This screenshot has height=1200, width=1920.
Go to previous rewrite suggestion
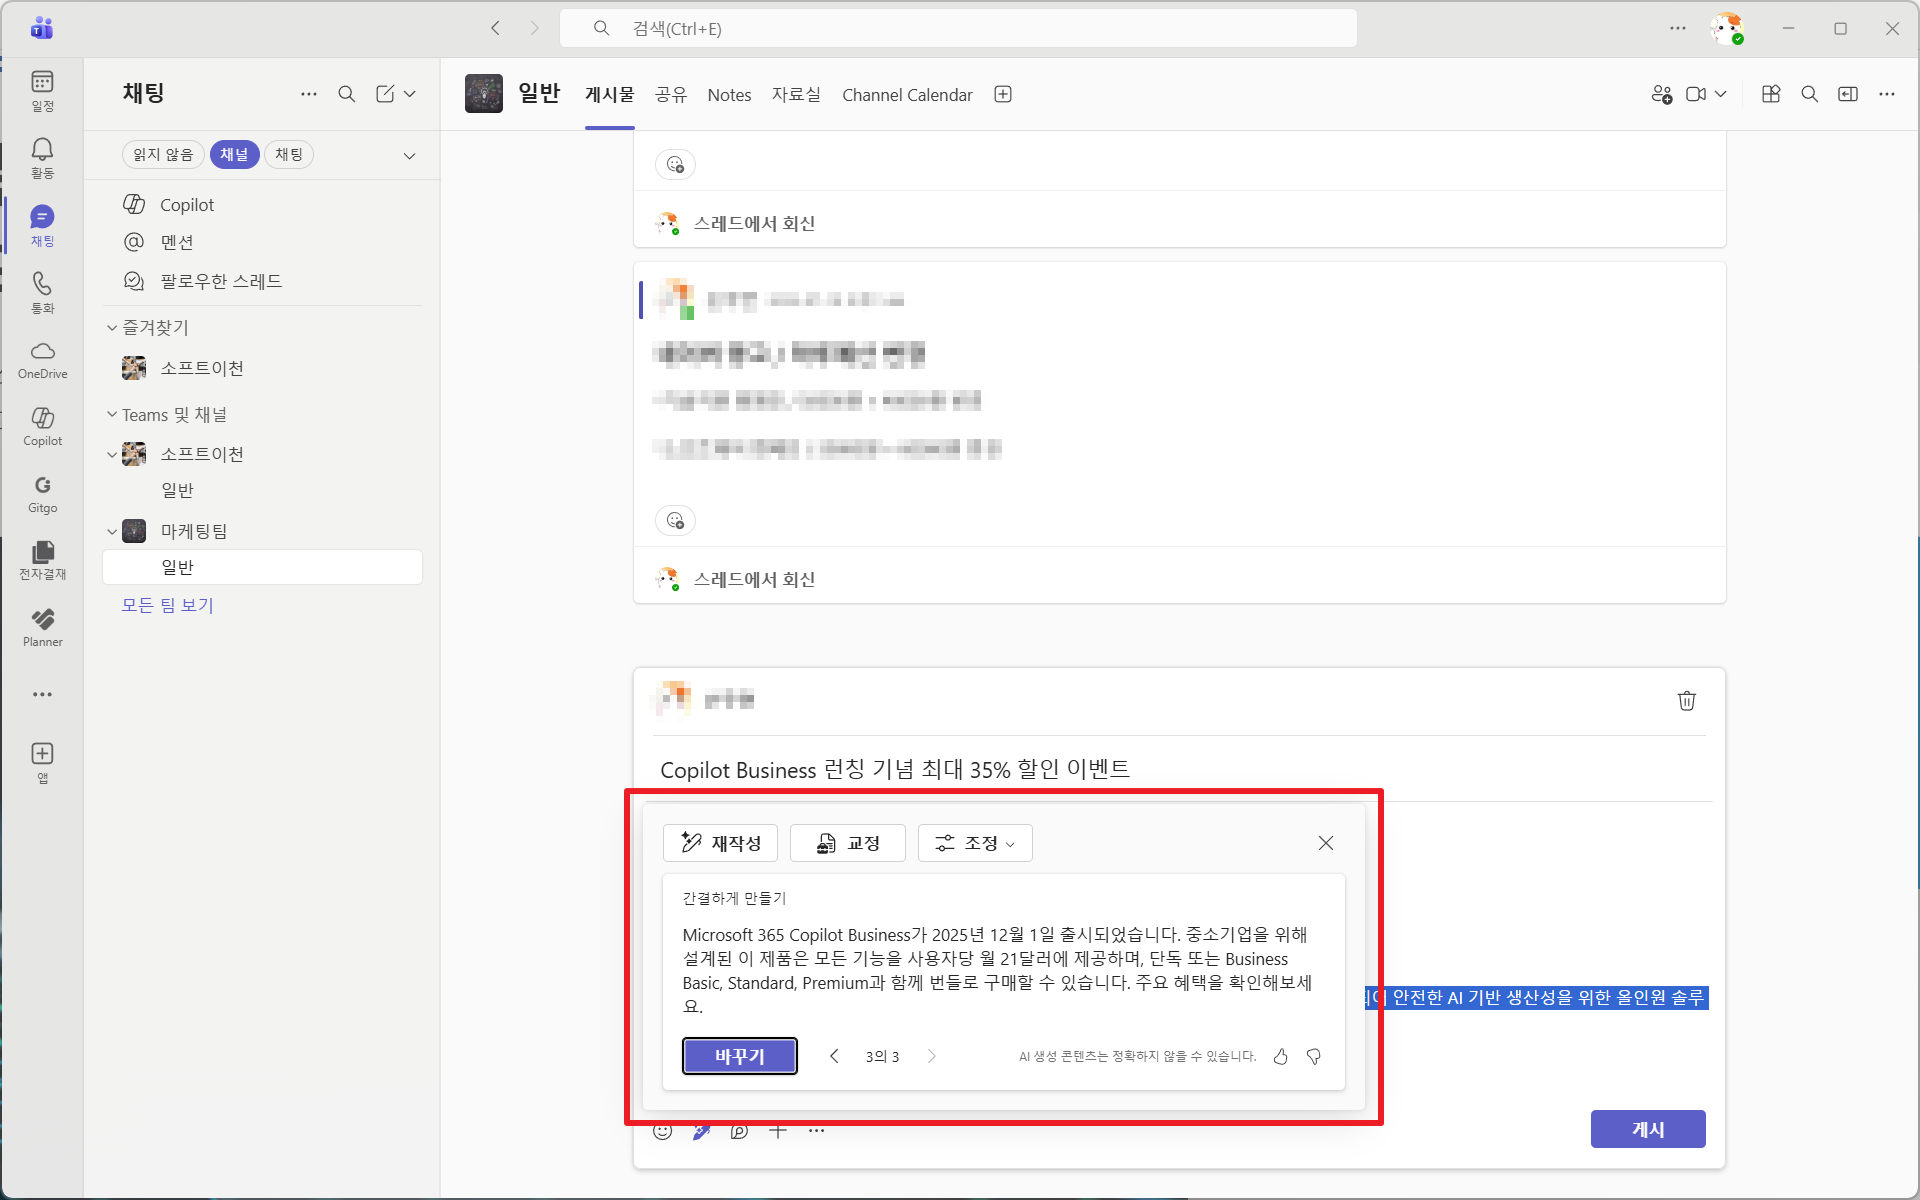(834, 1056)
